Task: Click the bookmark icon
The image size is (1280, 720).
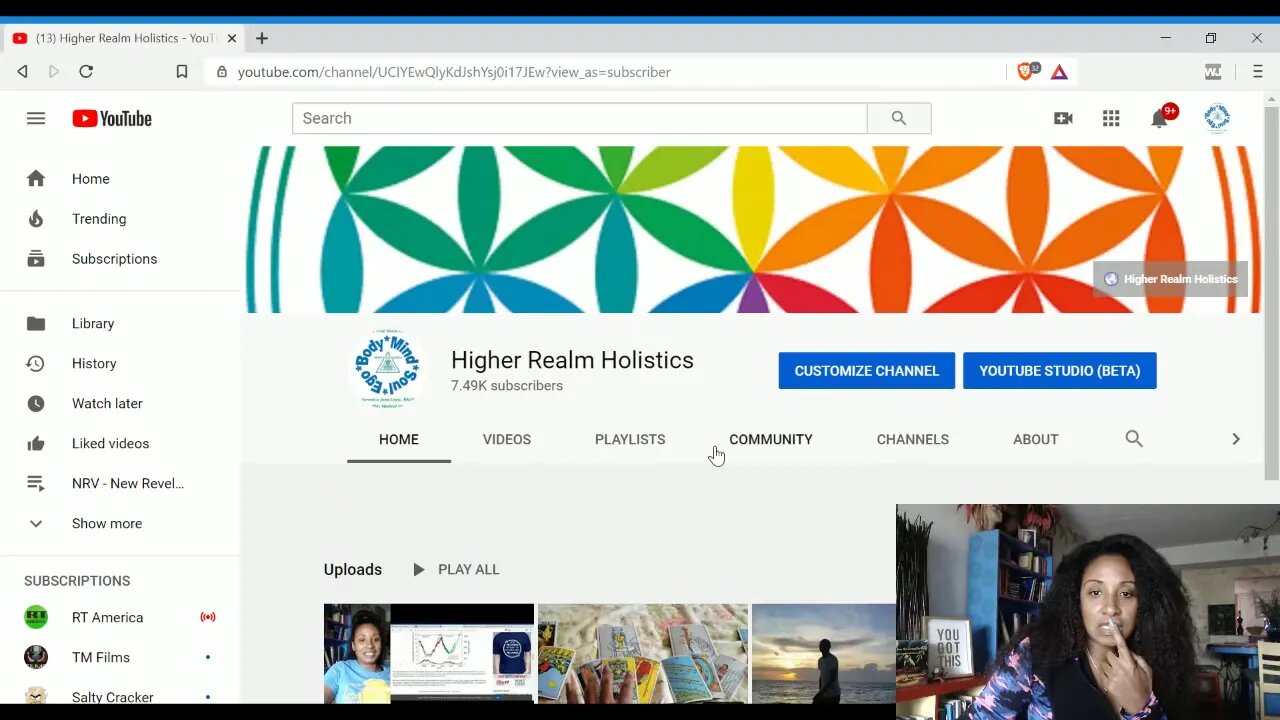Action: (x=181, y=72)
